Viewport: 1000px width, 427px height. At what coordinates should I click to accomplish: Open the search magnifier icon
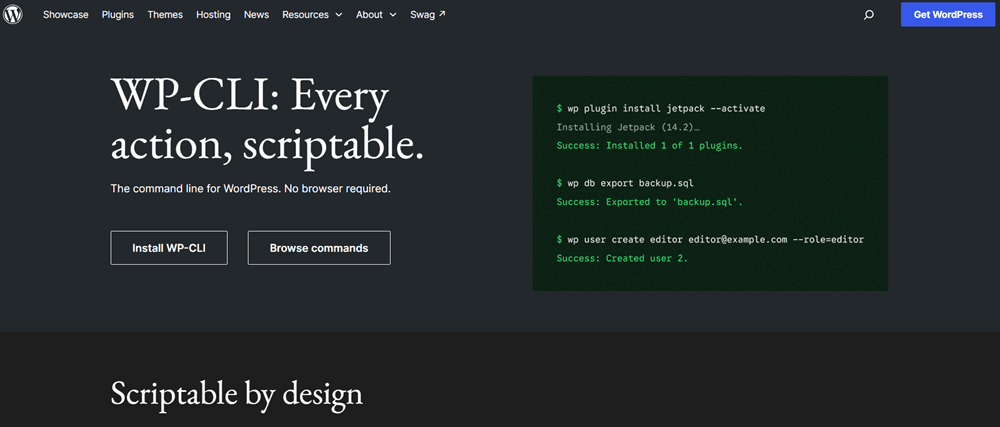click(869, 15)
